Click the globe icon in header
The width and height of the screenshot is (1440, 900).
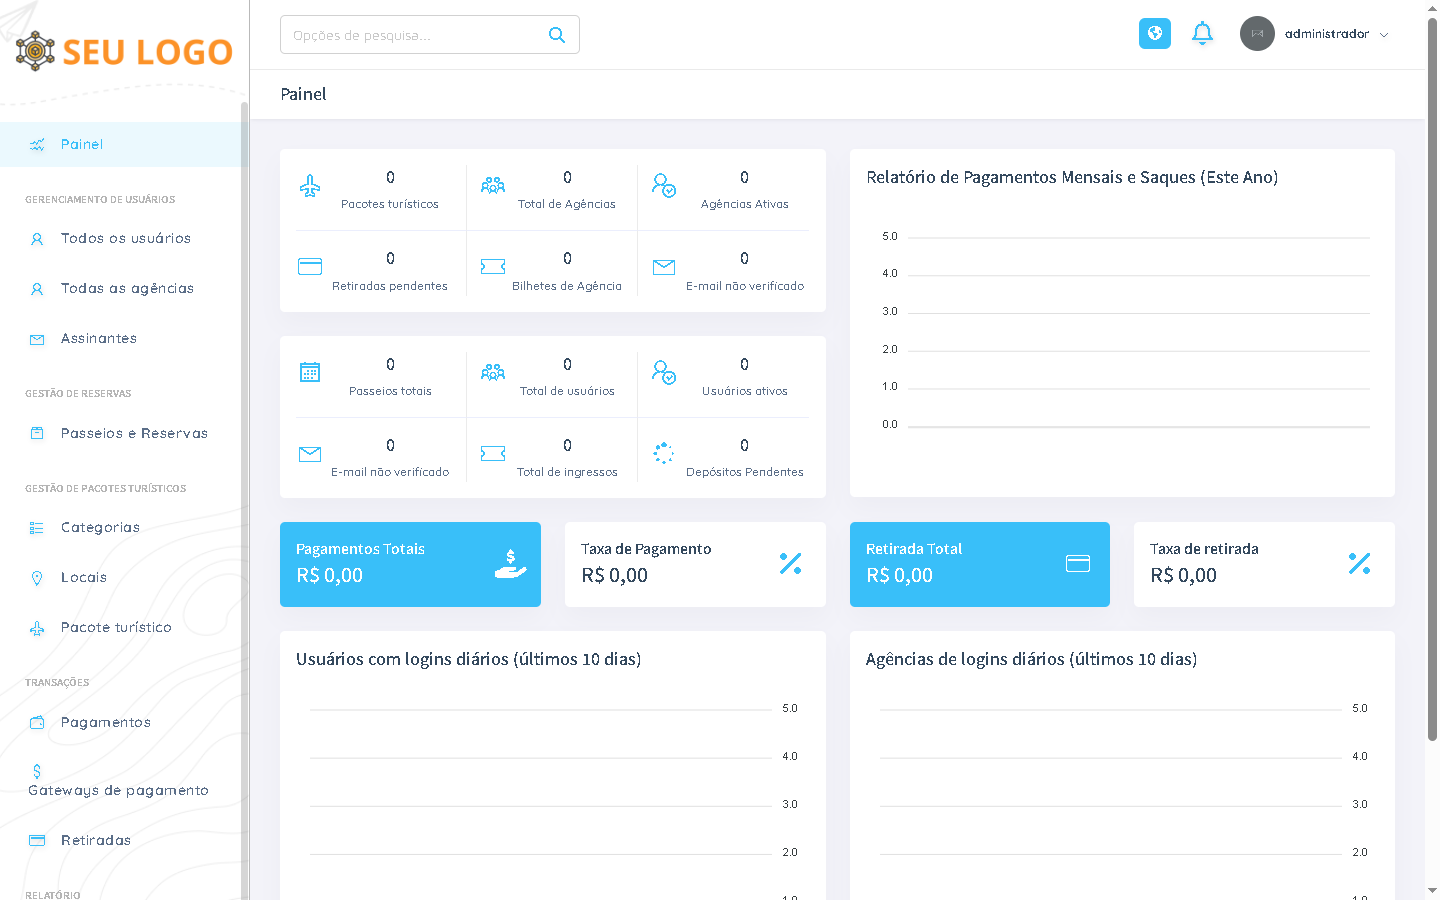point(1154,33)
